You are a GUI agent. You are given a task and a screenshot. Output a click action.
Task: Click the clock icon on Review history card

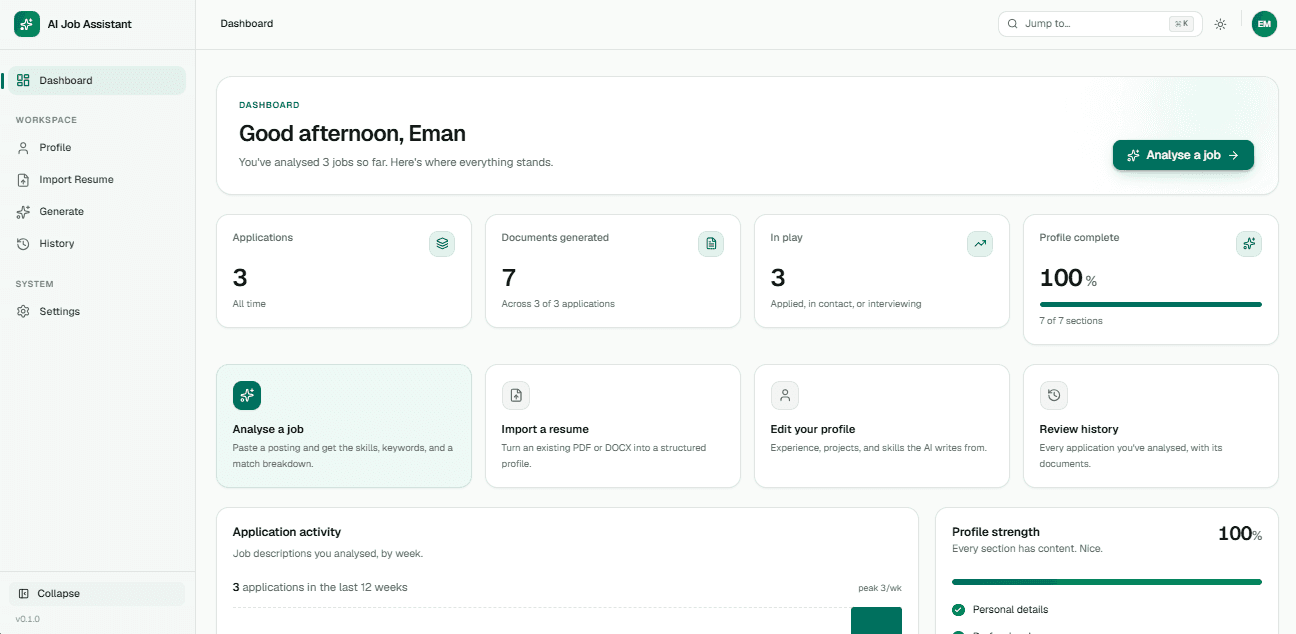(x=1054, y=395)
